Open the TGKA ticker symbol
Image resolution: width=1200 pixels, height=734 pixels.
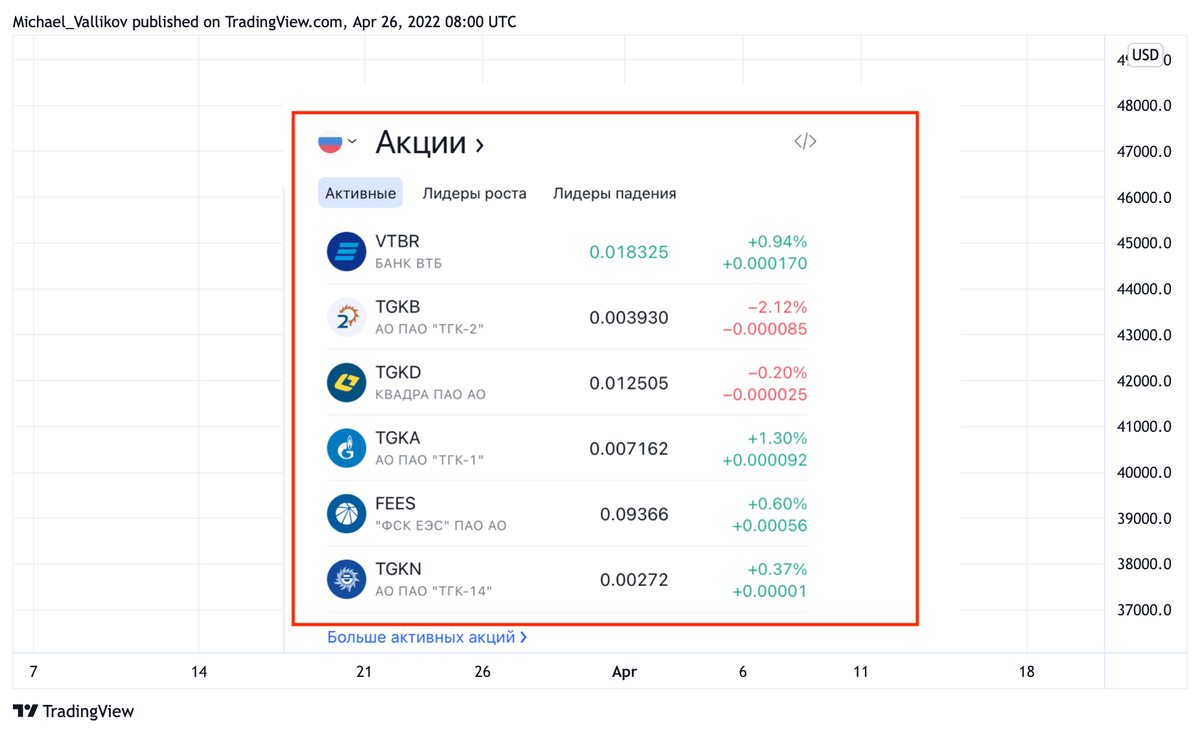coord(397,438)
